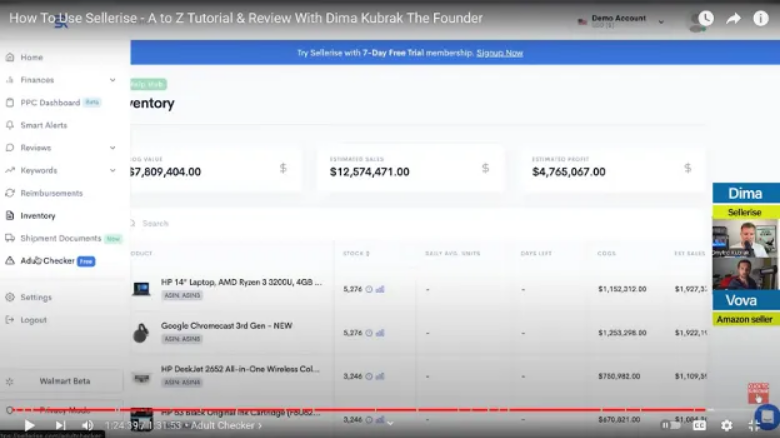Click the exit full screen icon
This screenshot has width=780, height=438.
[x=754, y=425]
